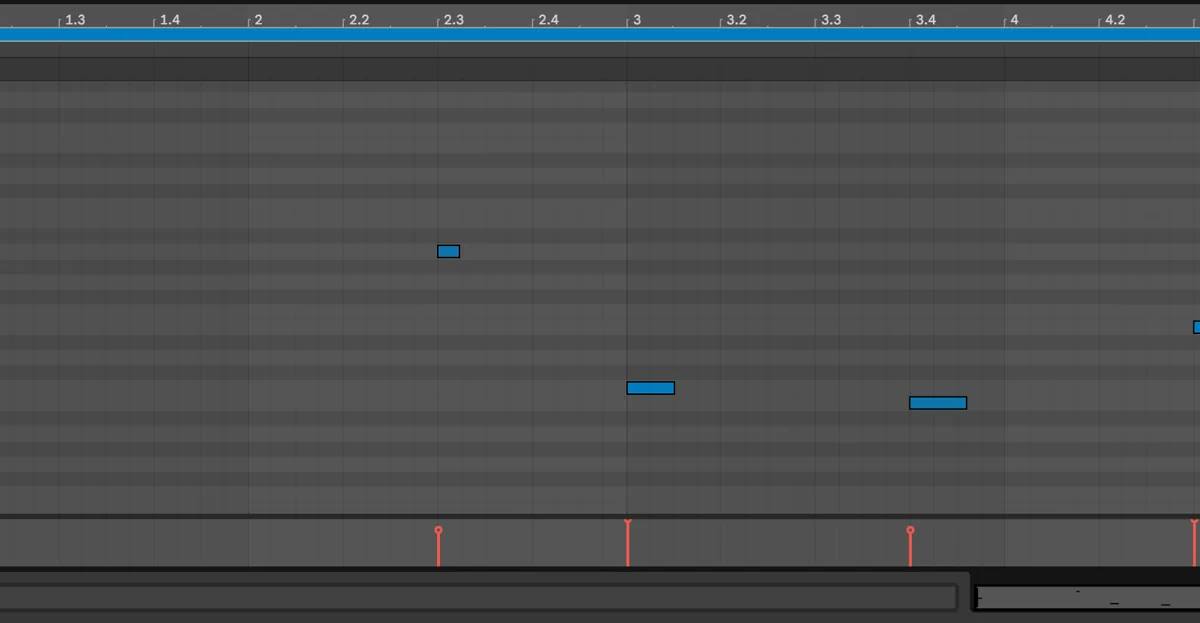The width and height of the screenshot is (1200, 623).
Task: Click ruler position 2.3
Action: point(454,20)
